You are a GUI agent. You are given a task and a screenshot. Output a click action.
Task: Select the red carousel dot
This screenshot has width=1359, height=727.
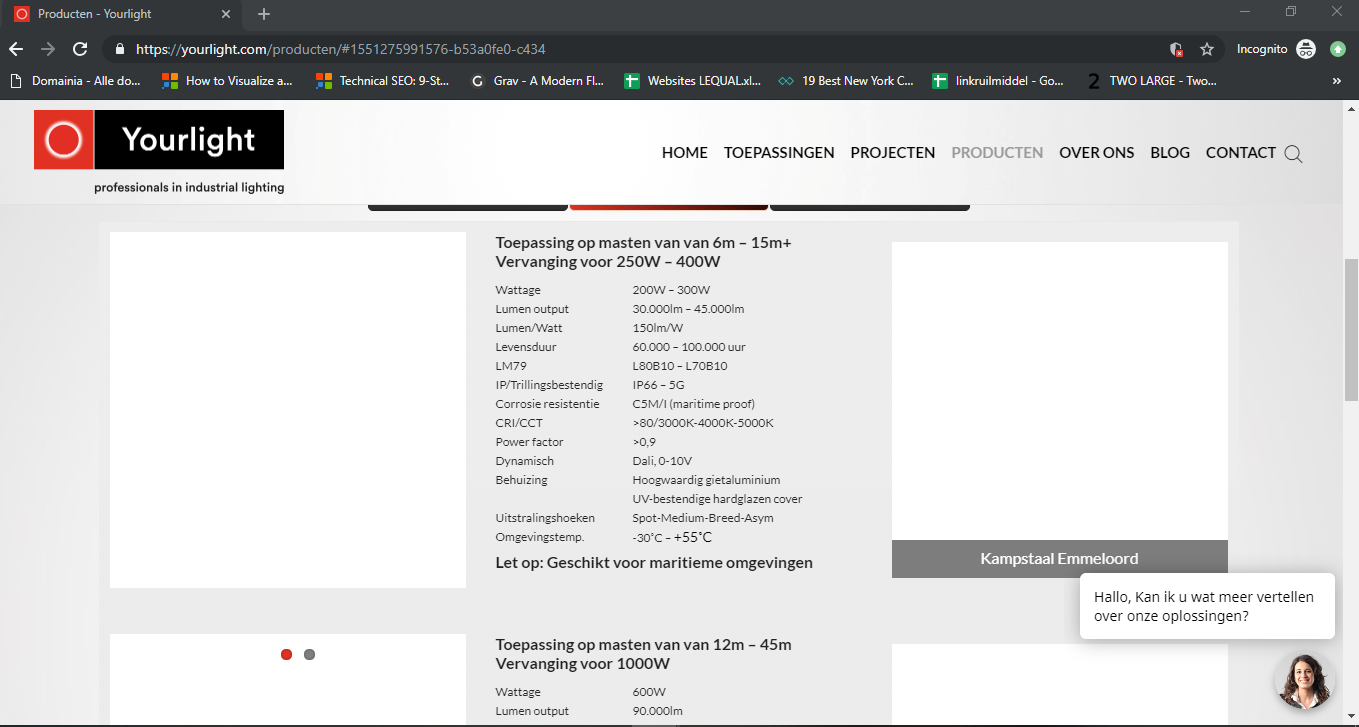click(x=286, y=655)
